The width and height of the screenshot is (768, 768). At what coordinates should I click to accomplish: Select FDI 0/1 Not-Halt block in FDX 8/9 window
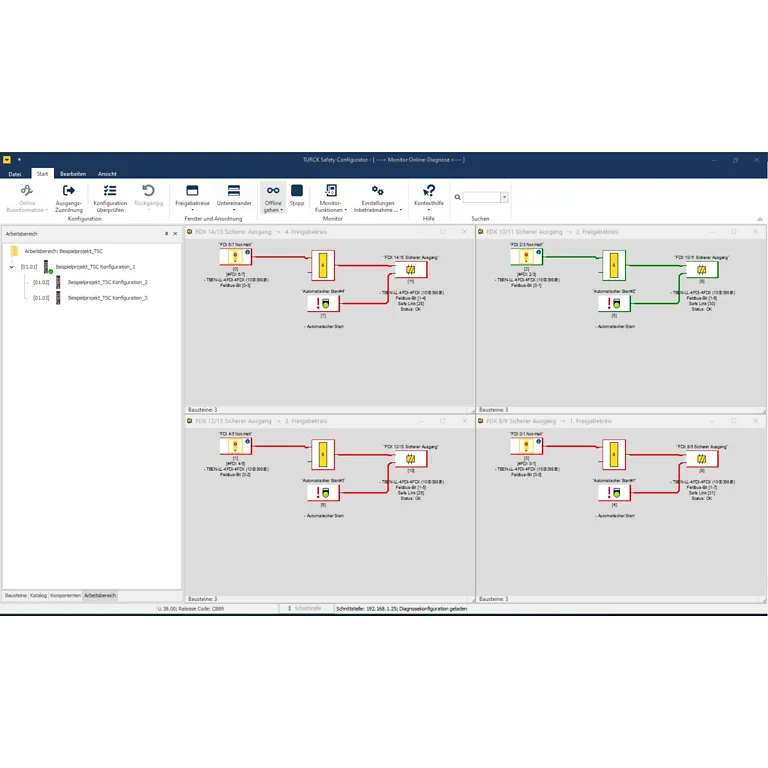click(x=526, y=446)
